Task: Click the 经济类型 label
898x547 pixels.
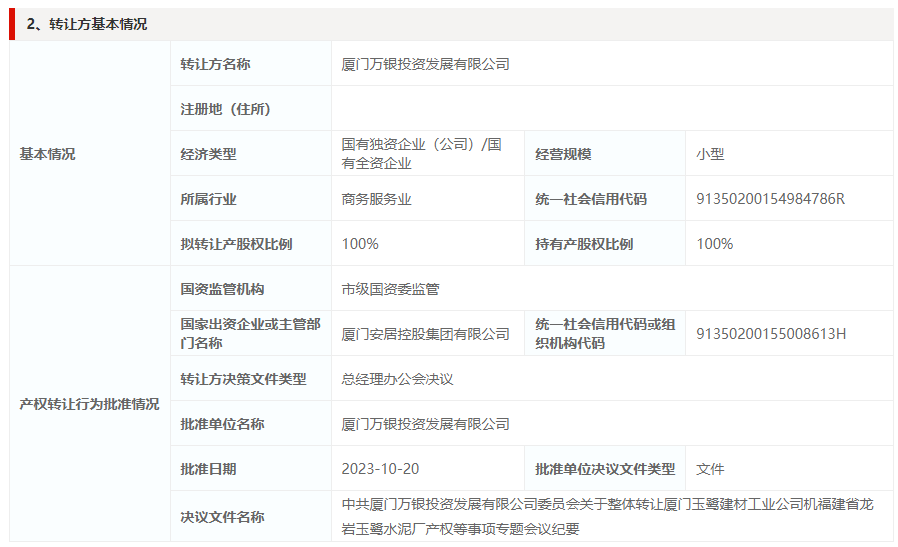Action: pos(208,154)
